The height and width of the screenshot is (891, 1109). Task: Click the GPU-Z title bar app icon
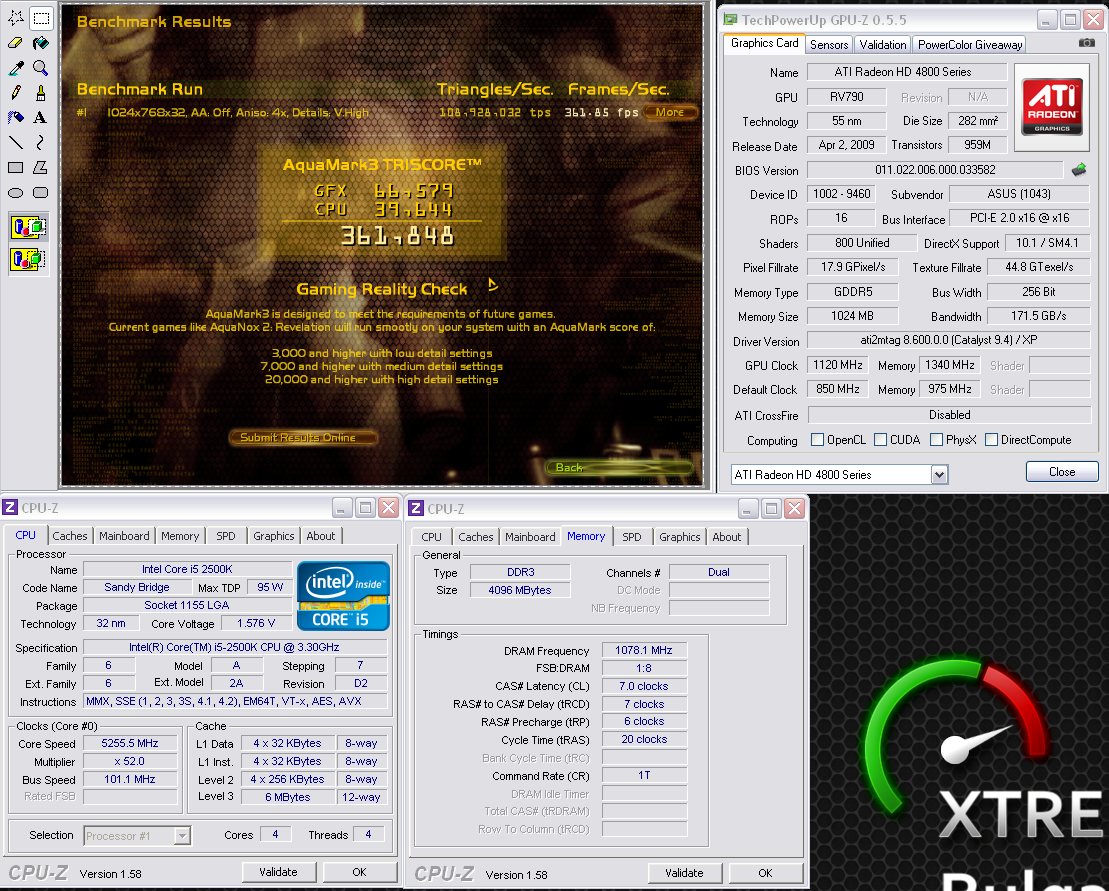pos(731,19)
